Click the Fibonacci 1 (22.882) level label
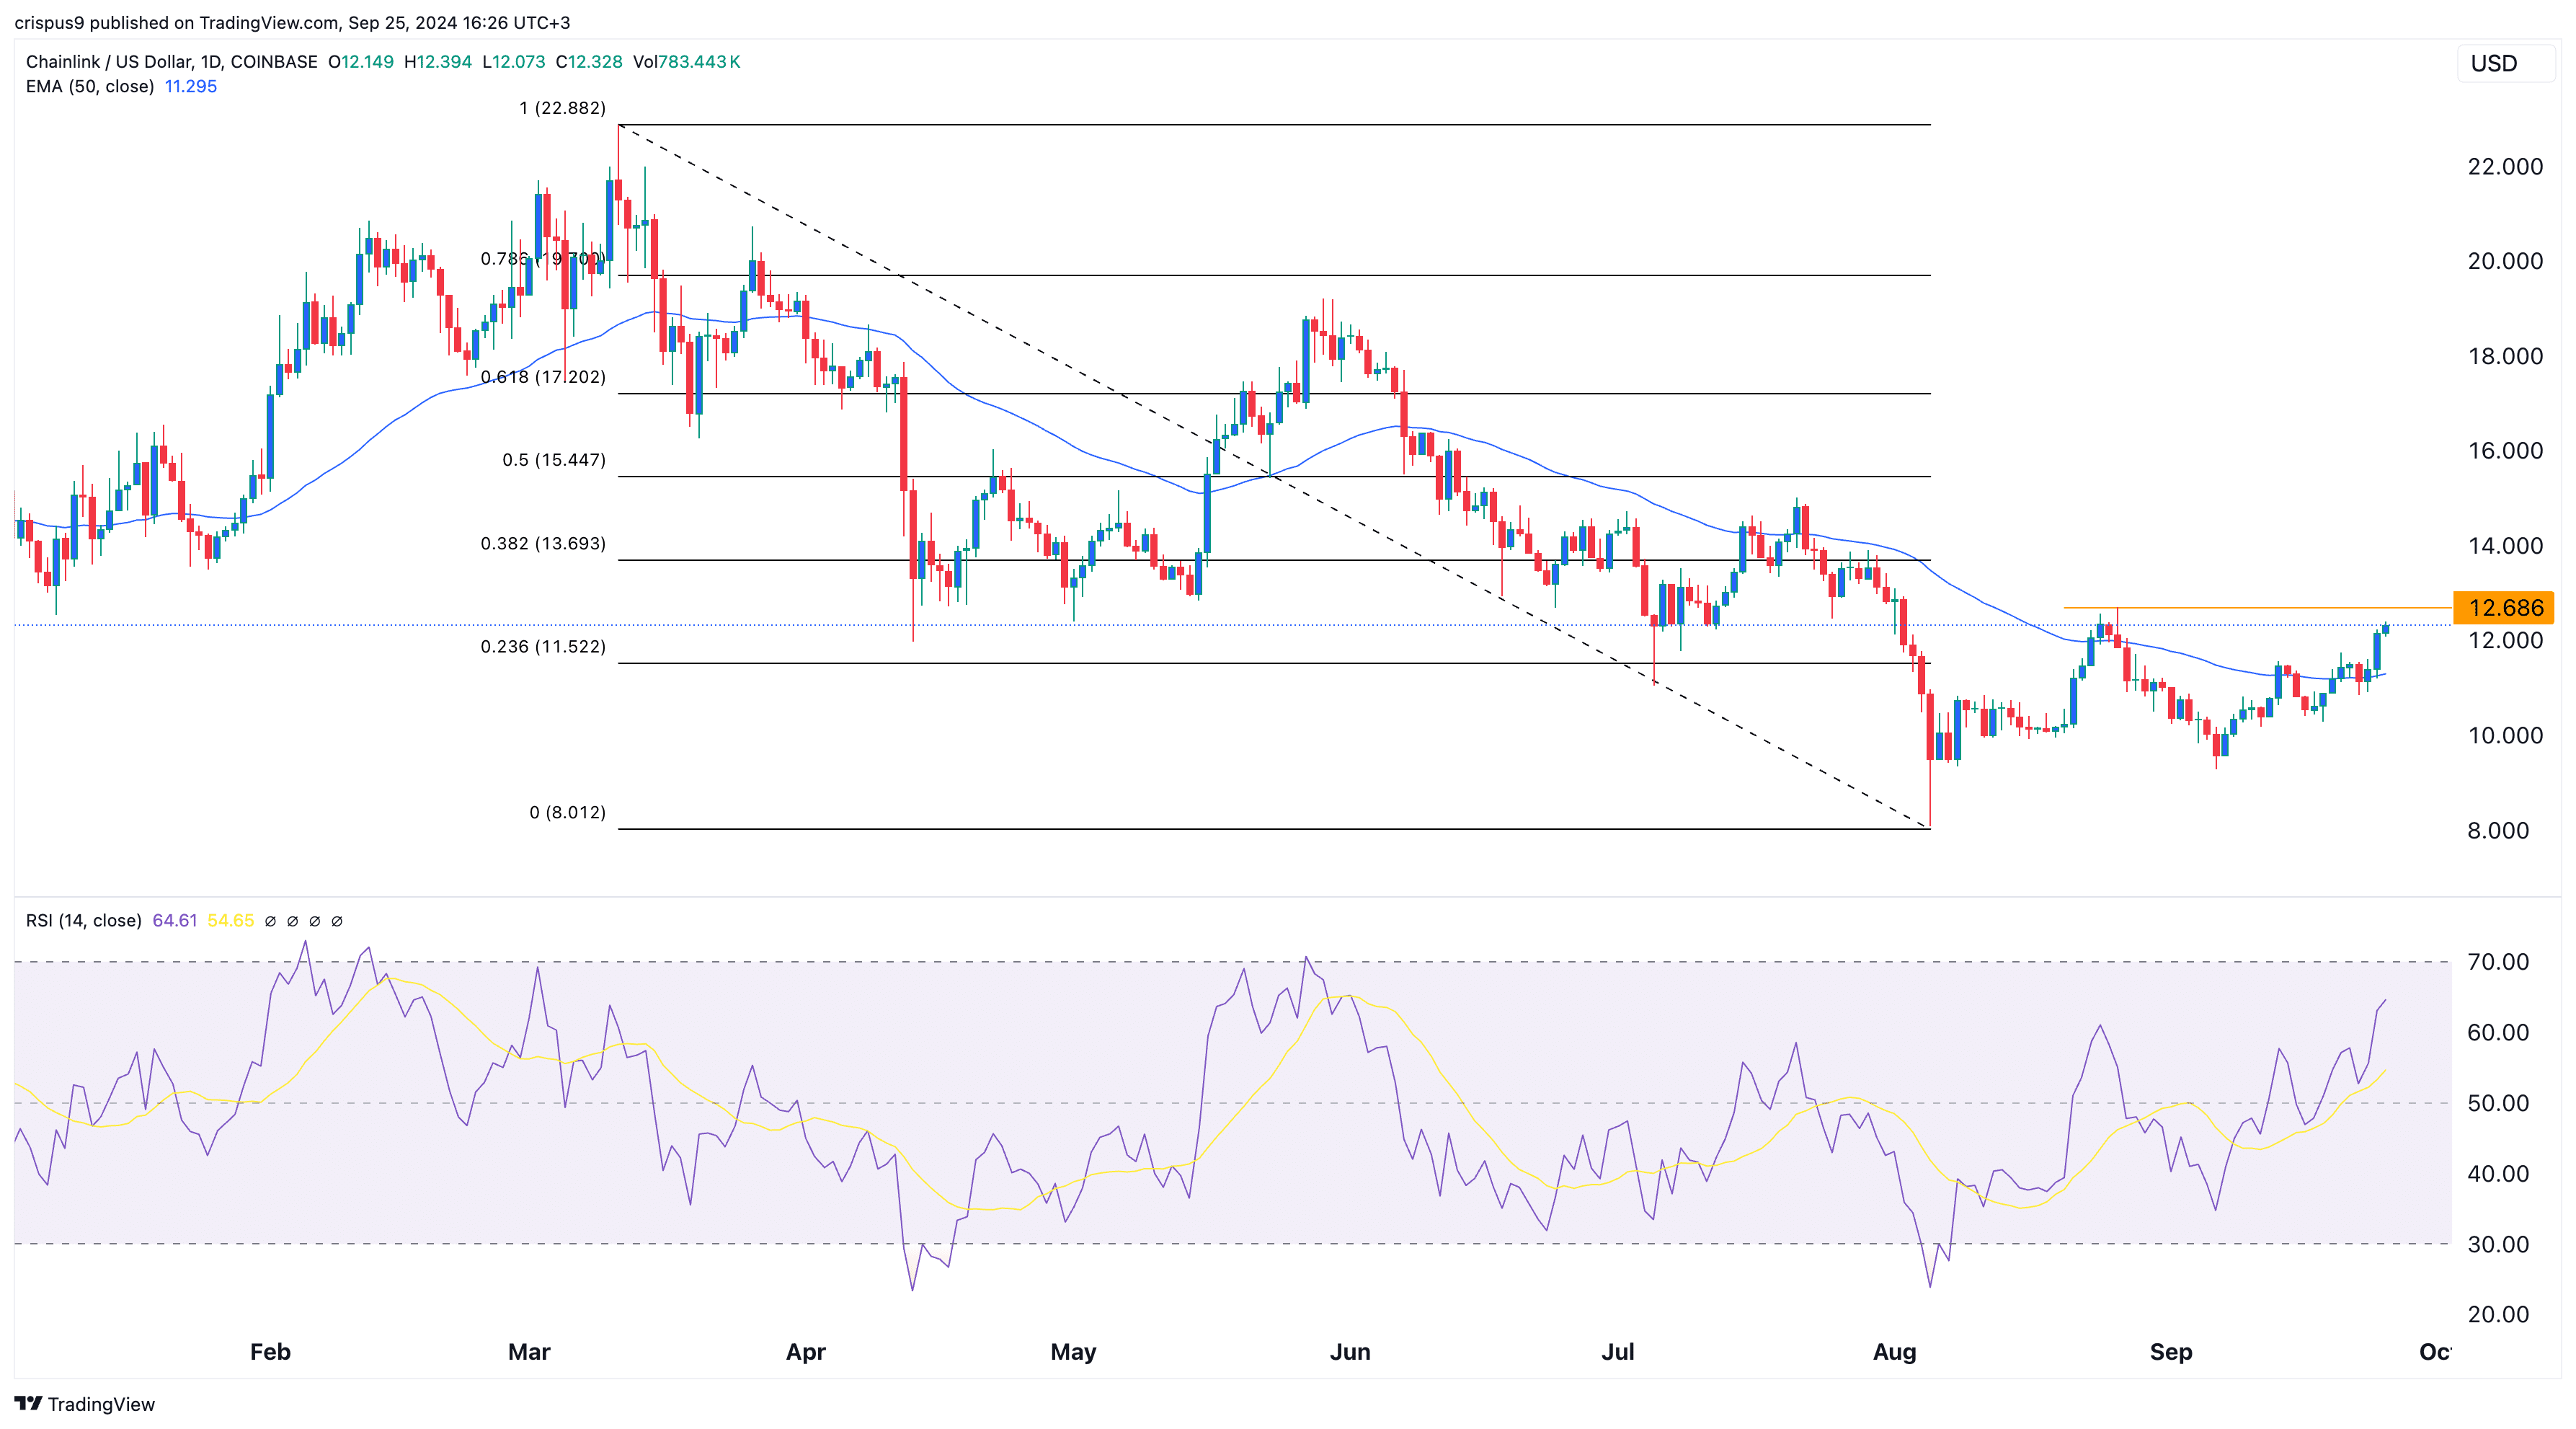 pos(562,108)
